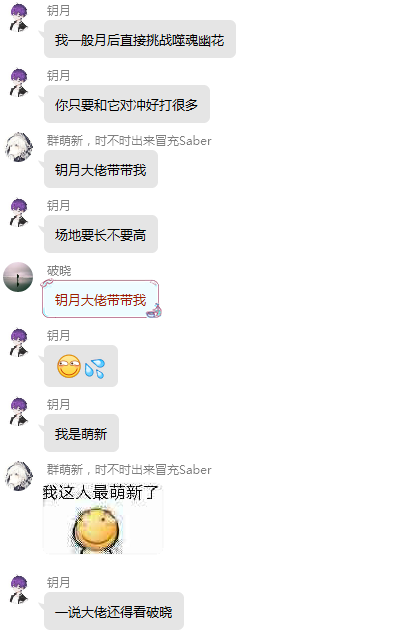Screen dimensions: 408x639
Task: Click 破晓's decorated pink bubble 钥月大佬带带我
Action: click(101, 300)
